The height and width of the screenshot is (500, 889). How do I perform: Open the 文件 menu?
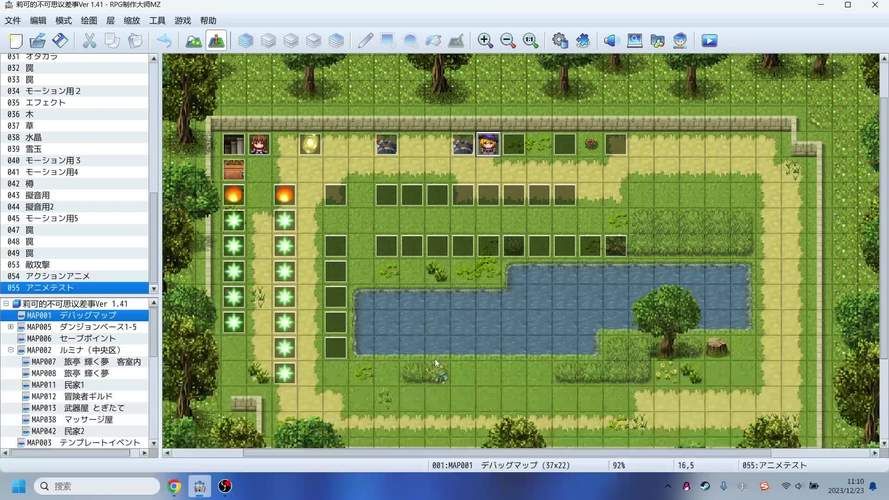click(12, 20)
